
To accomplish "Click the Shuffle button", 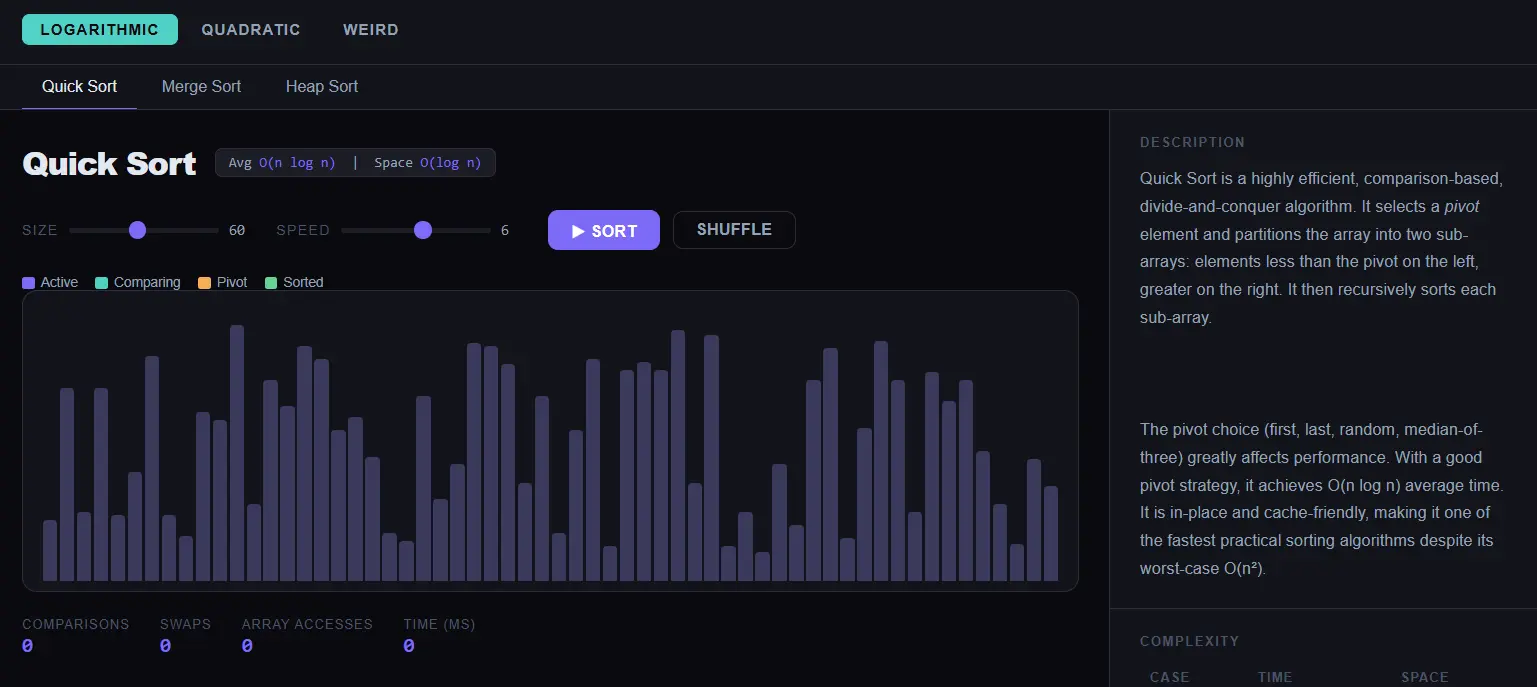I will pyautogui.click(x=734, y=230).
